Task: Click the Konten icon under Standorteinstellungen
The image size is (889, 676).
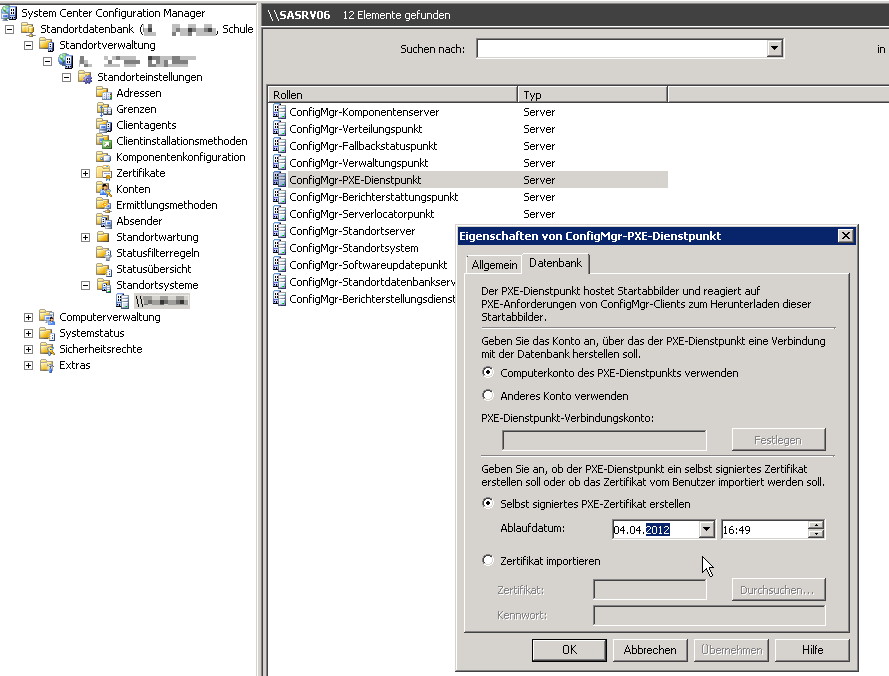Action: coord(104,189)
